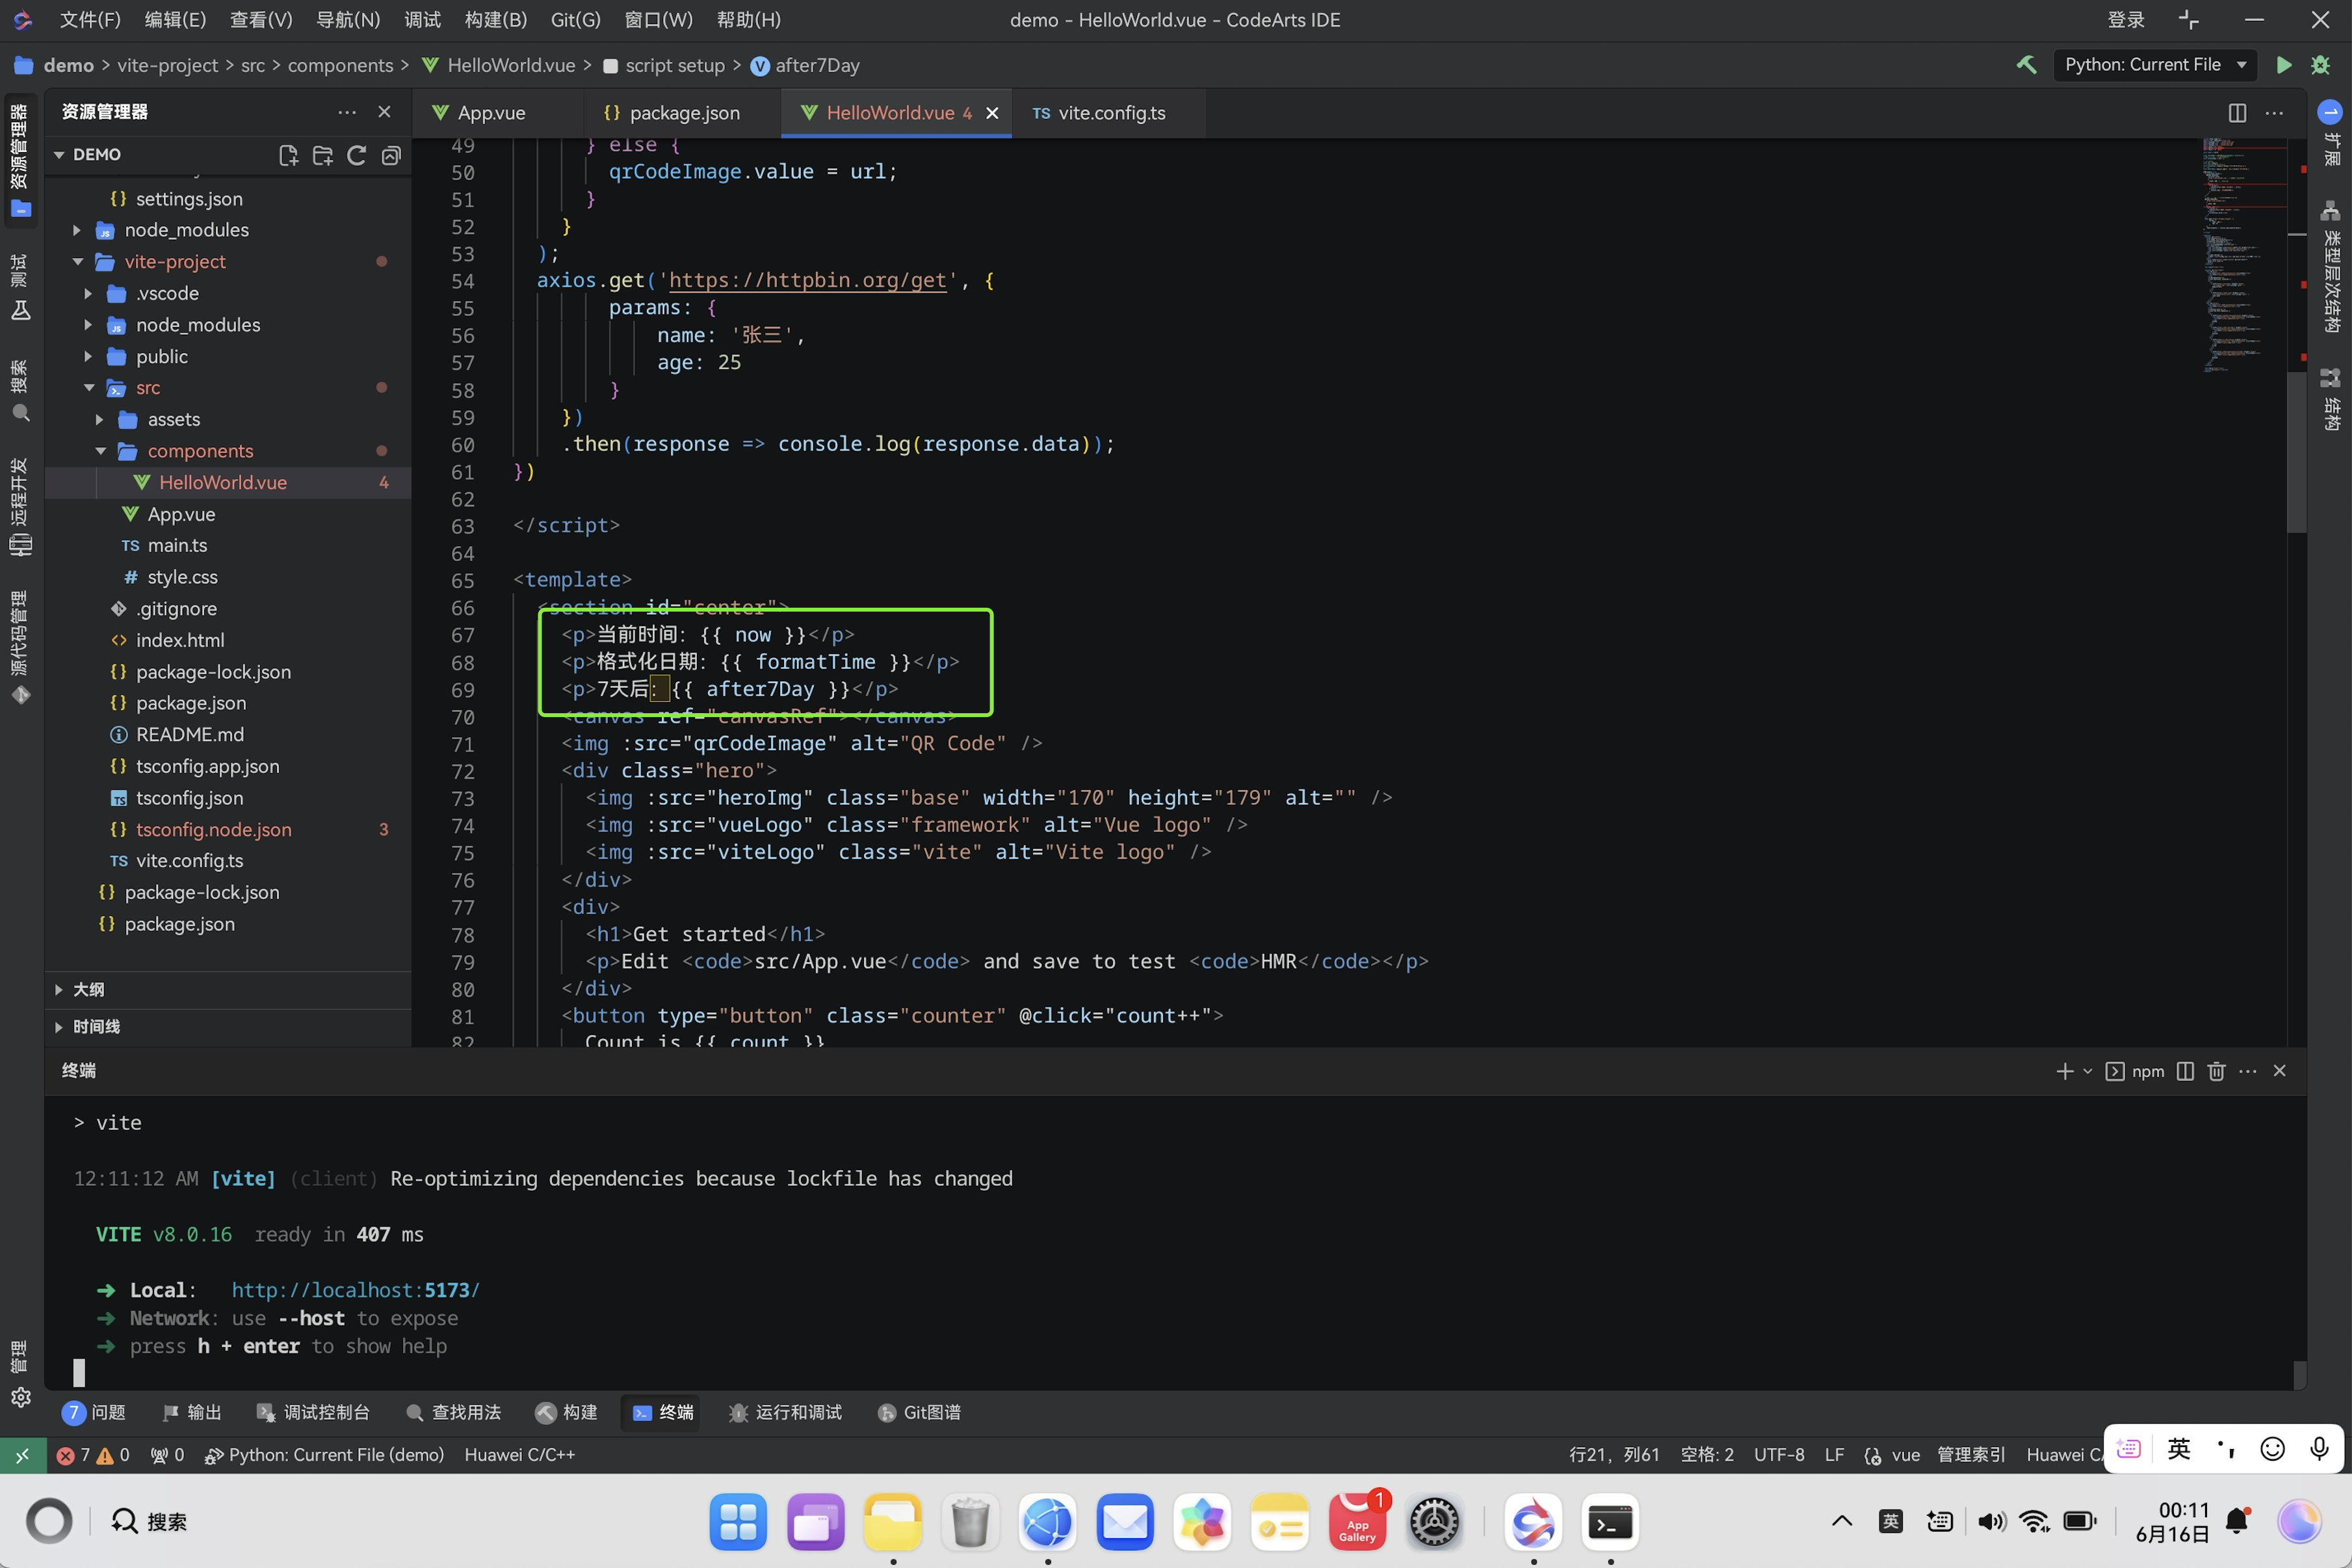Screen dimensions: 2352x1568
Task: Toggle system volume in the tray
Action: click(x=1991, y=1521)
